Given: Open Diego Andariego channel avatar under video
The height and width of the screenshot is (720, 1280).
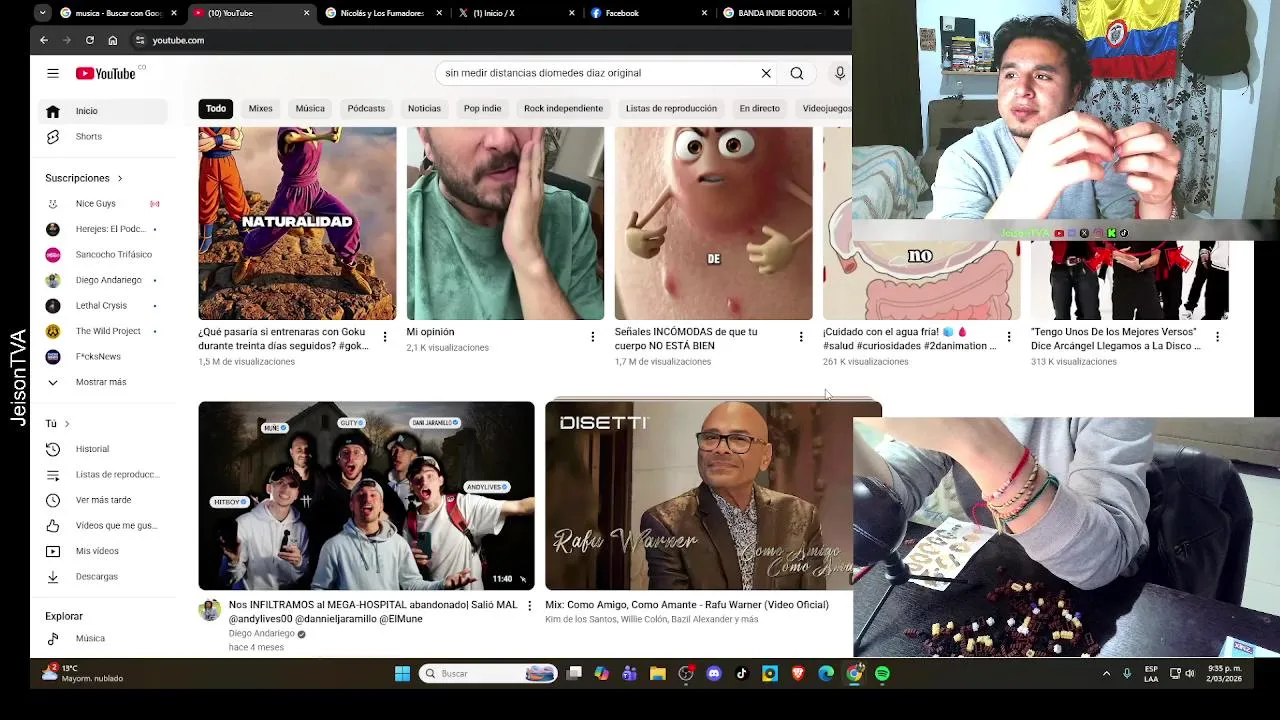Looking at the screenshot, I should (210, 610).
